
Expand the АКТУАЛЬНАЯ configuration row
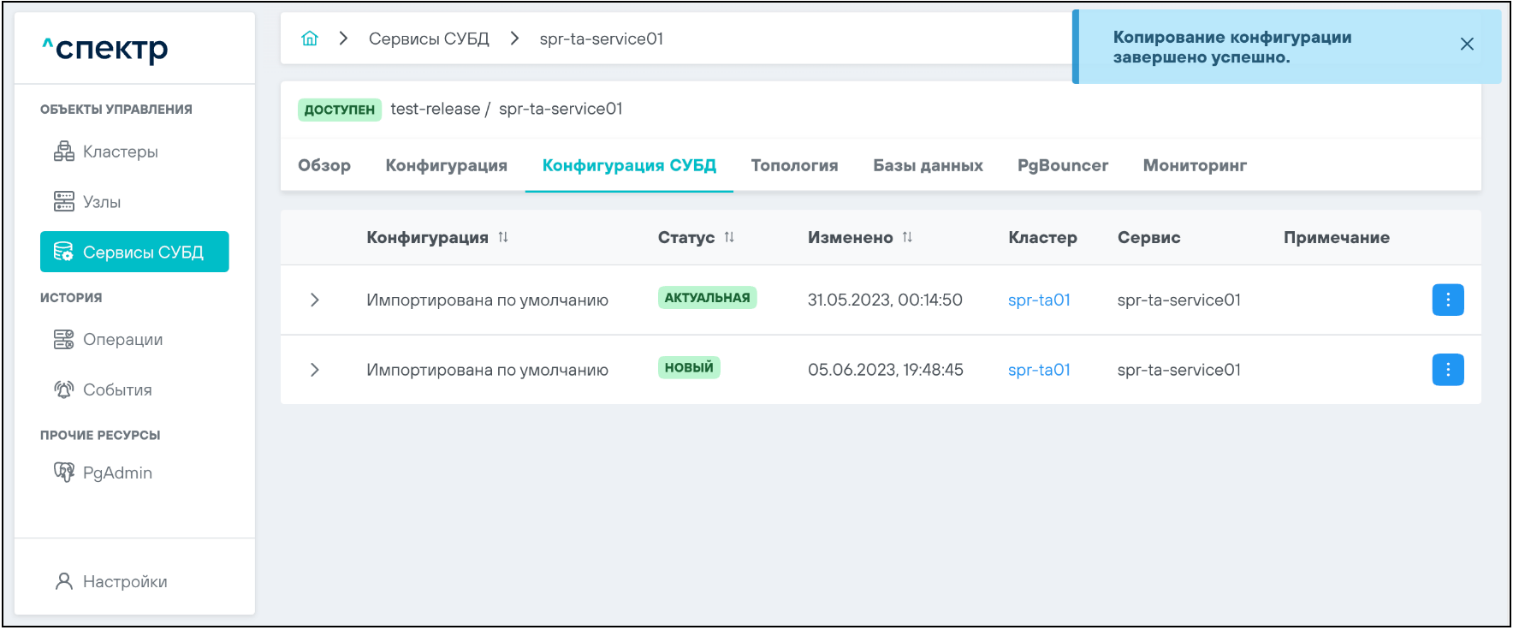[x=315, y=300]
